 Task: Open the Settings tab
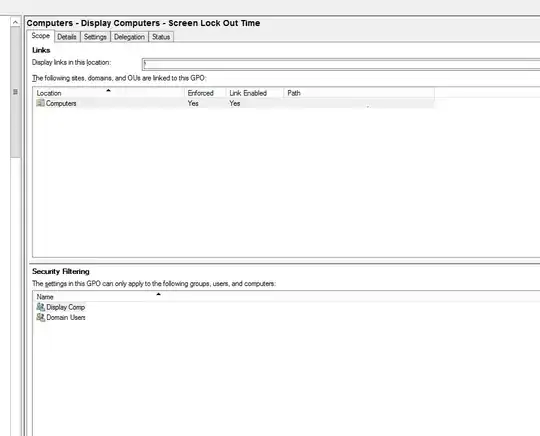pos(95,37)
